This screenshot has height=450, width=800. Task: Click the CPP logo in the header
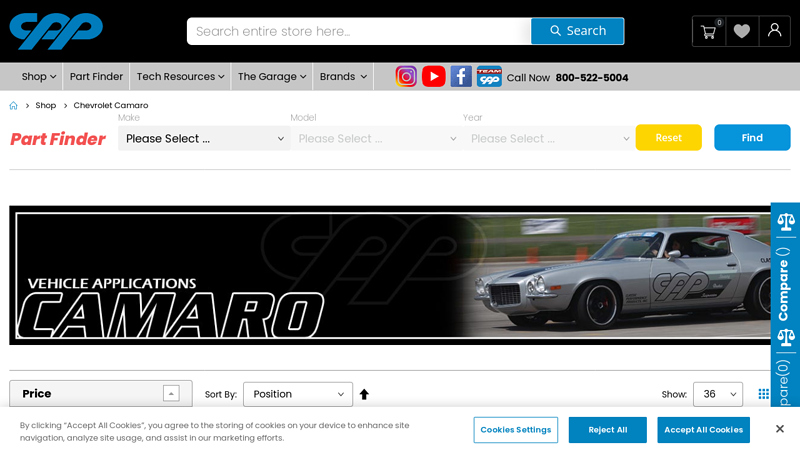[x=56, y=31]
